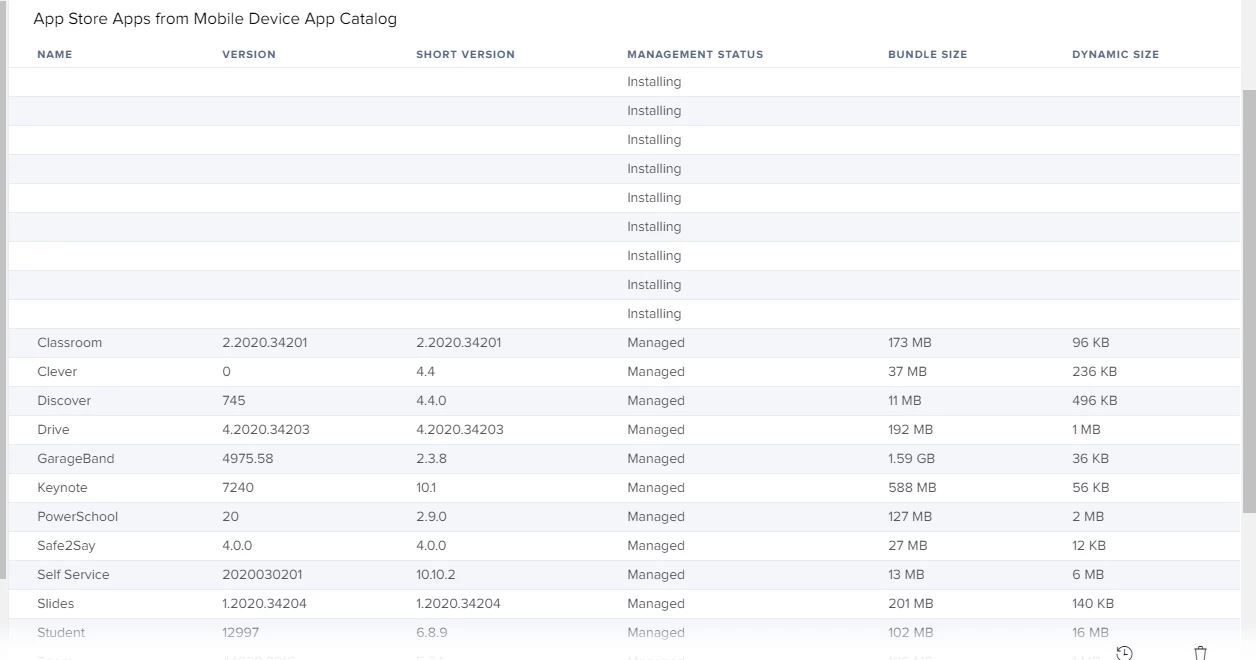
Task: Click Discover's bundle size 11 MB
Action: pyautogui.click(x=905, y=401)
